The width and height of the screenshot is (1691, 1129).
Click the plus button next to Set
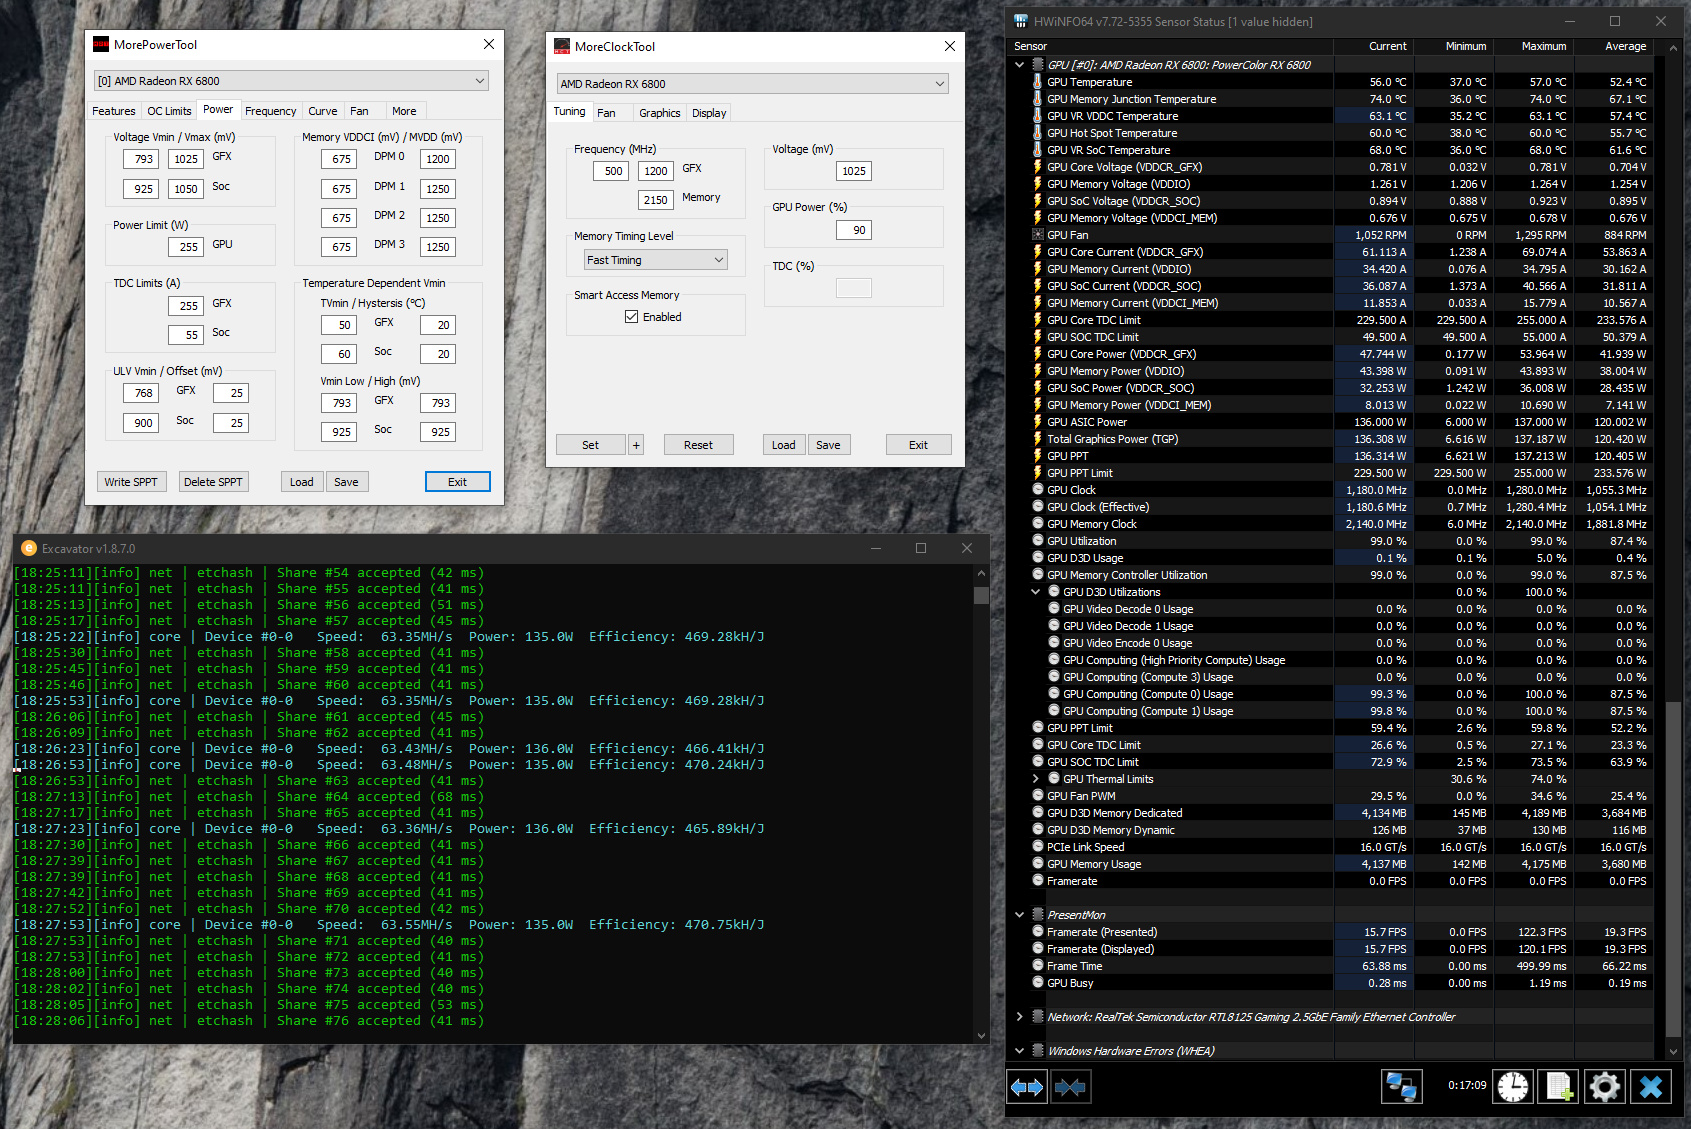coord(636,445)
